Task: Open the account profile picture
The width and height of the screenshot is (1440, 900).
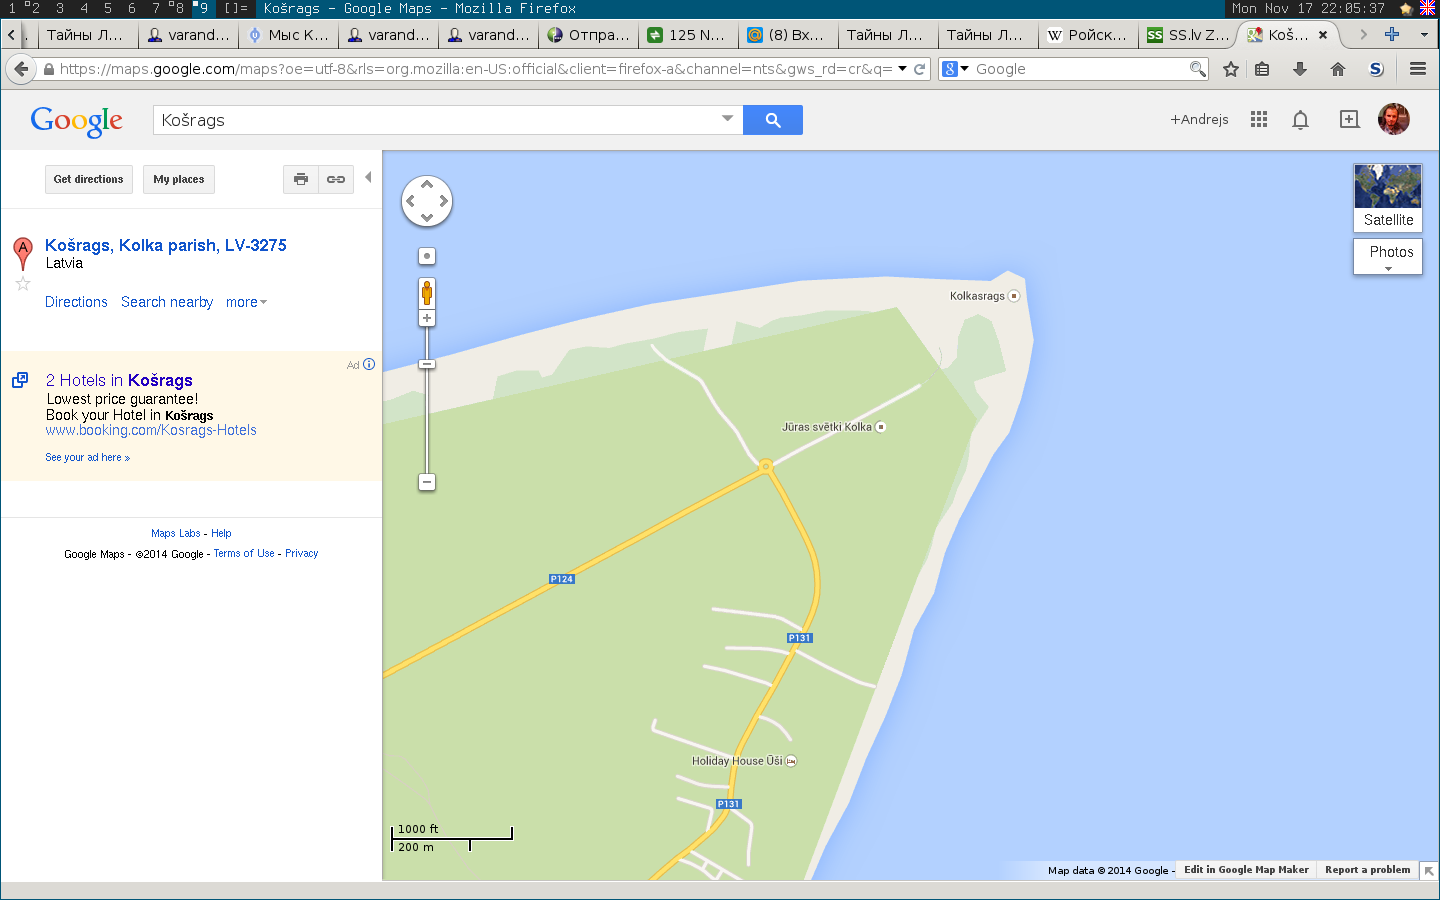Action: point(1394,119)
